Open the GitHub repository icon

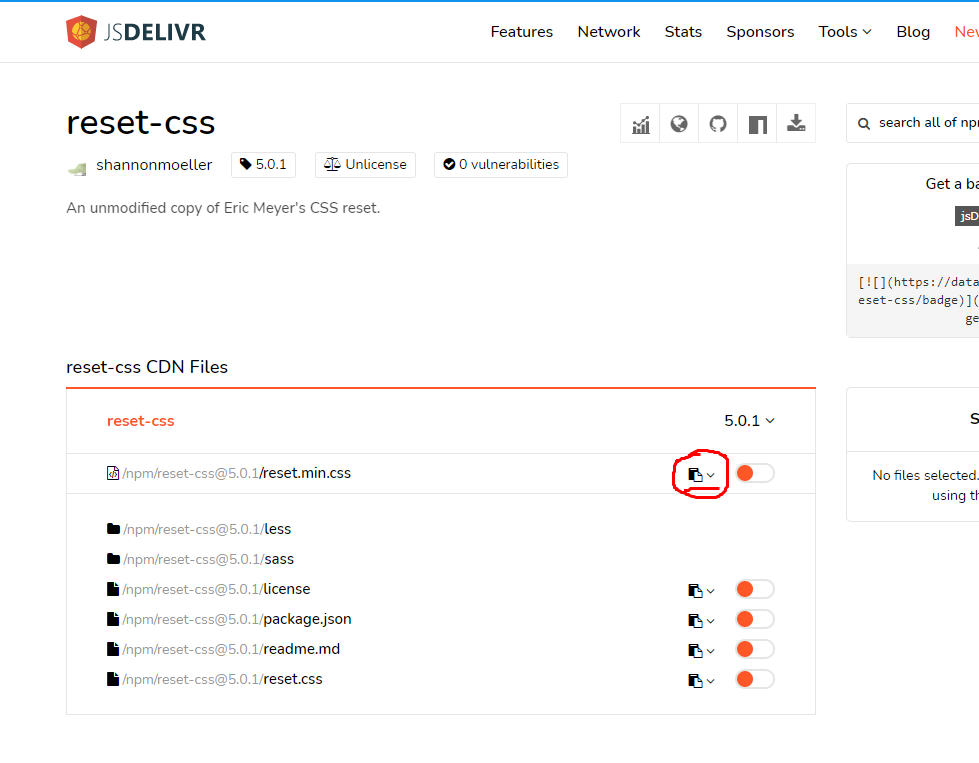(718, 124)
